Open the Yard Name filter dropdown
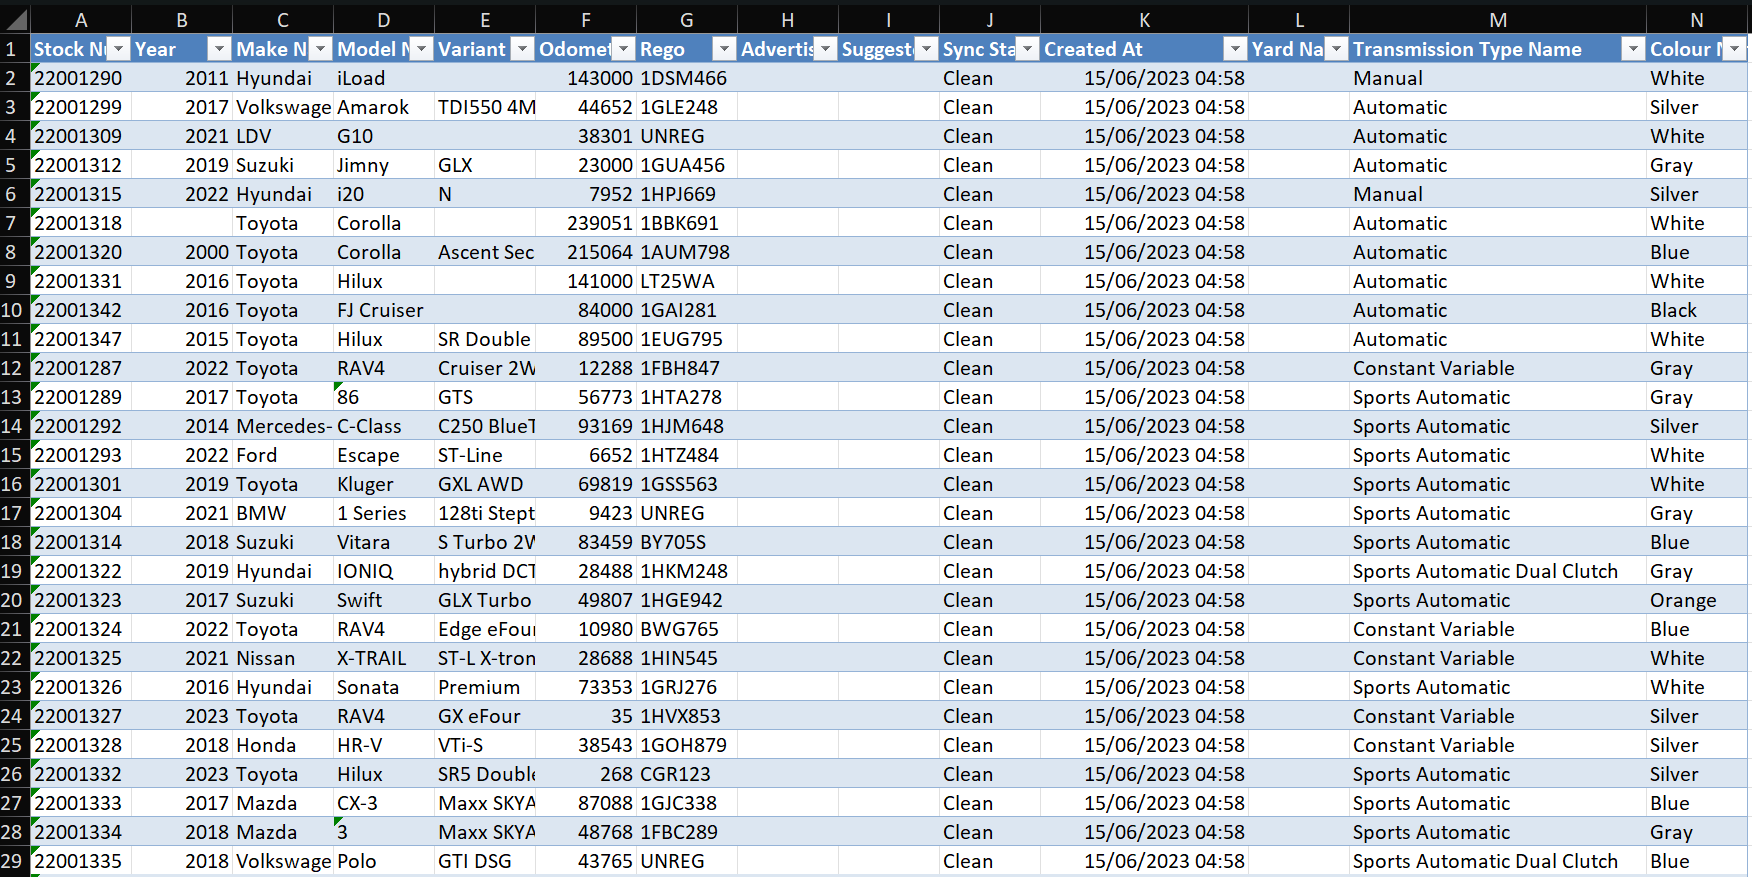Screen dimensions: 1752x877 click(1337, 49)
